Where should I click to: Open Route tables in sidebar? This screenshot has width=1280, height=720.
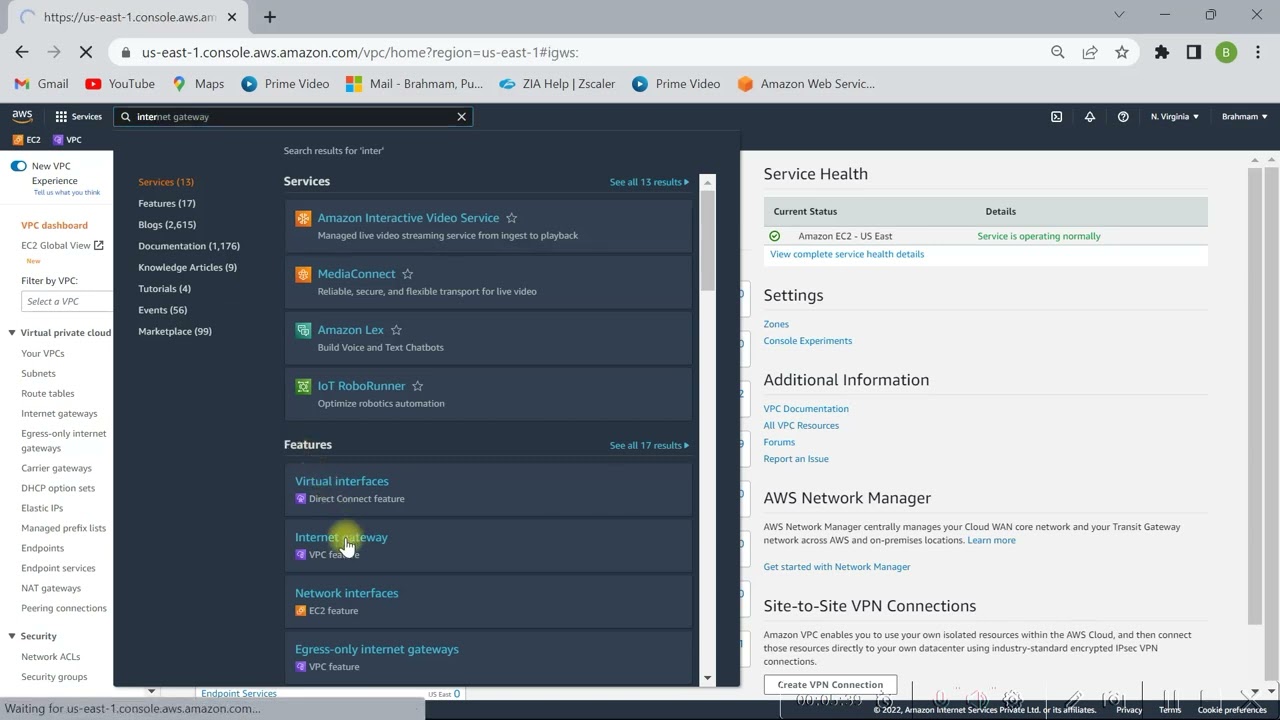[x=48, y=393]
